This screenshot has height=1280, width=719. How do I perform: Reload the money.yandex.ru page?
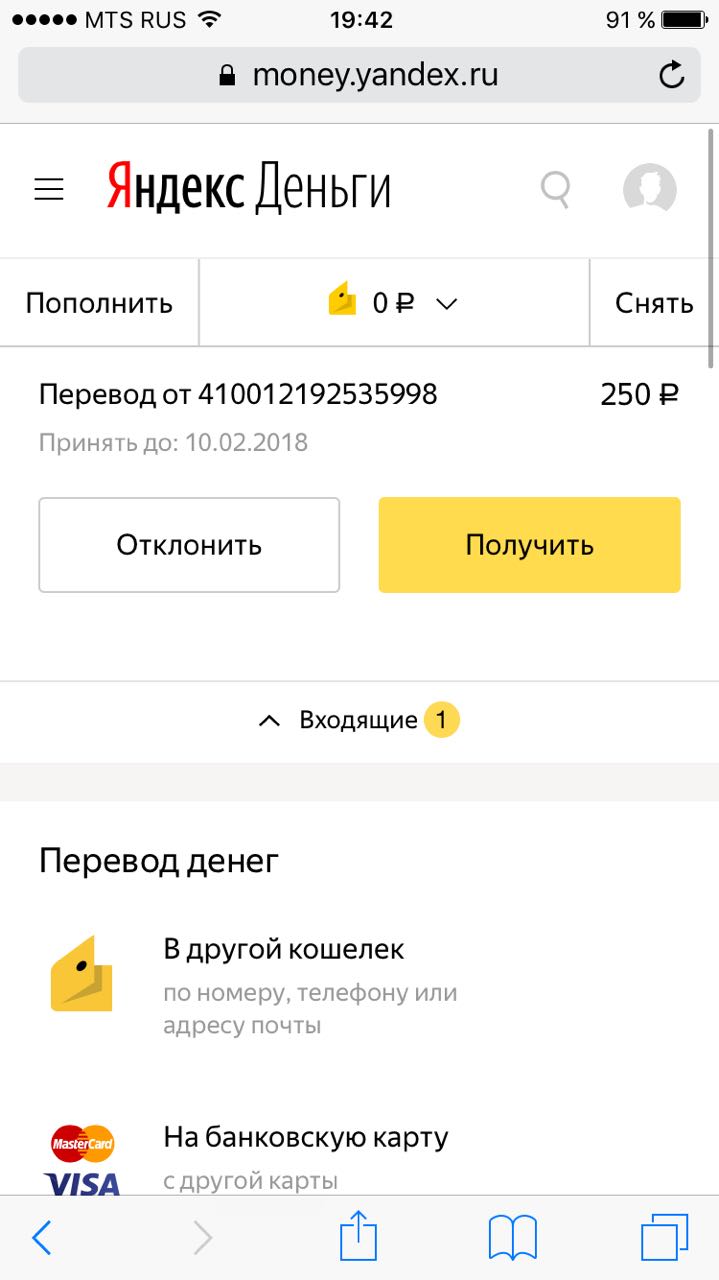[x=671, y=74]
